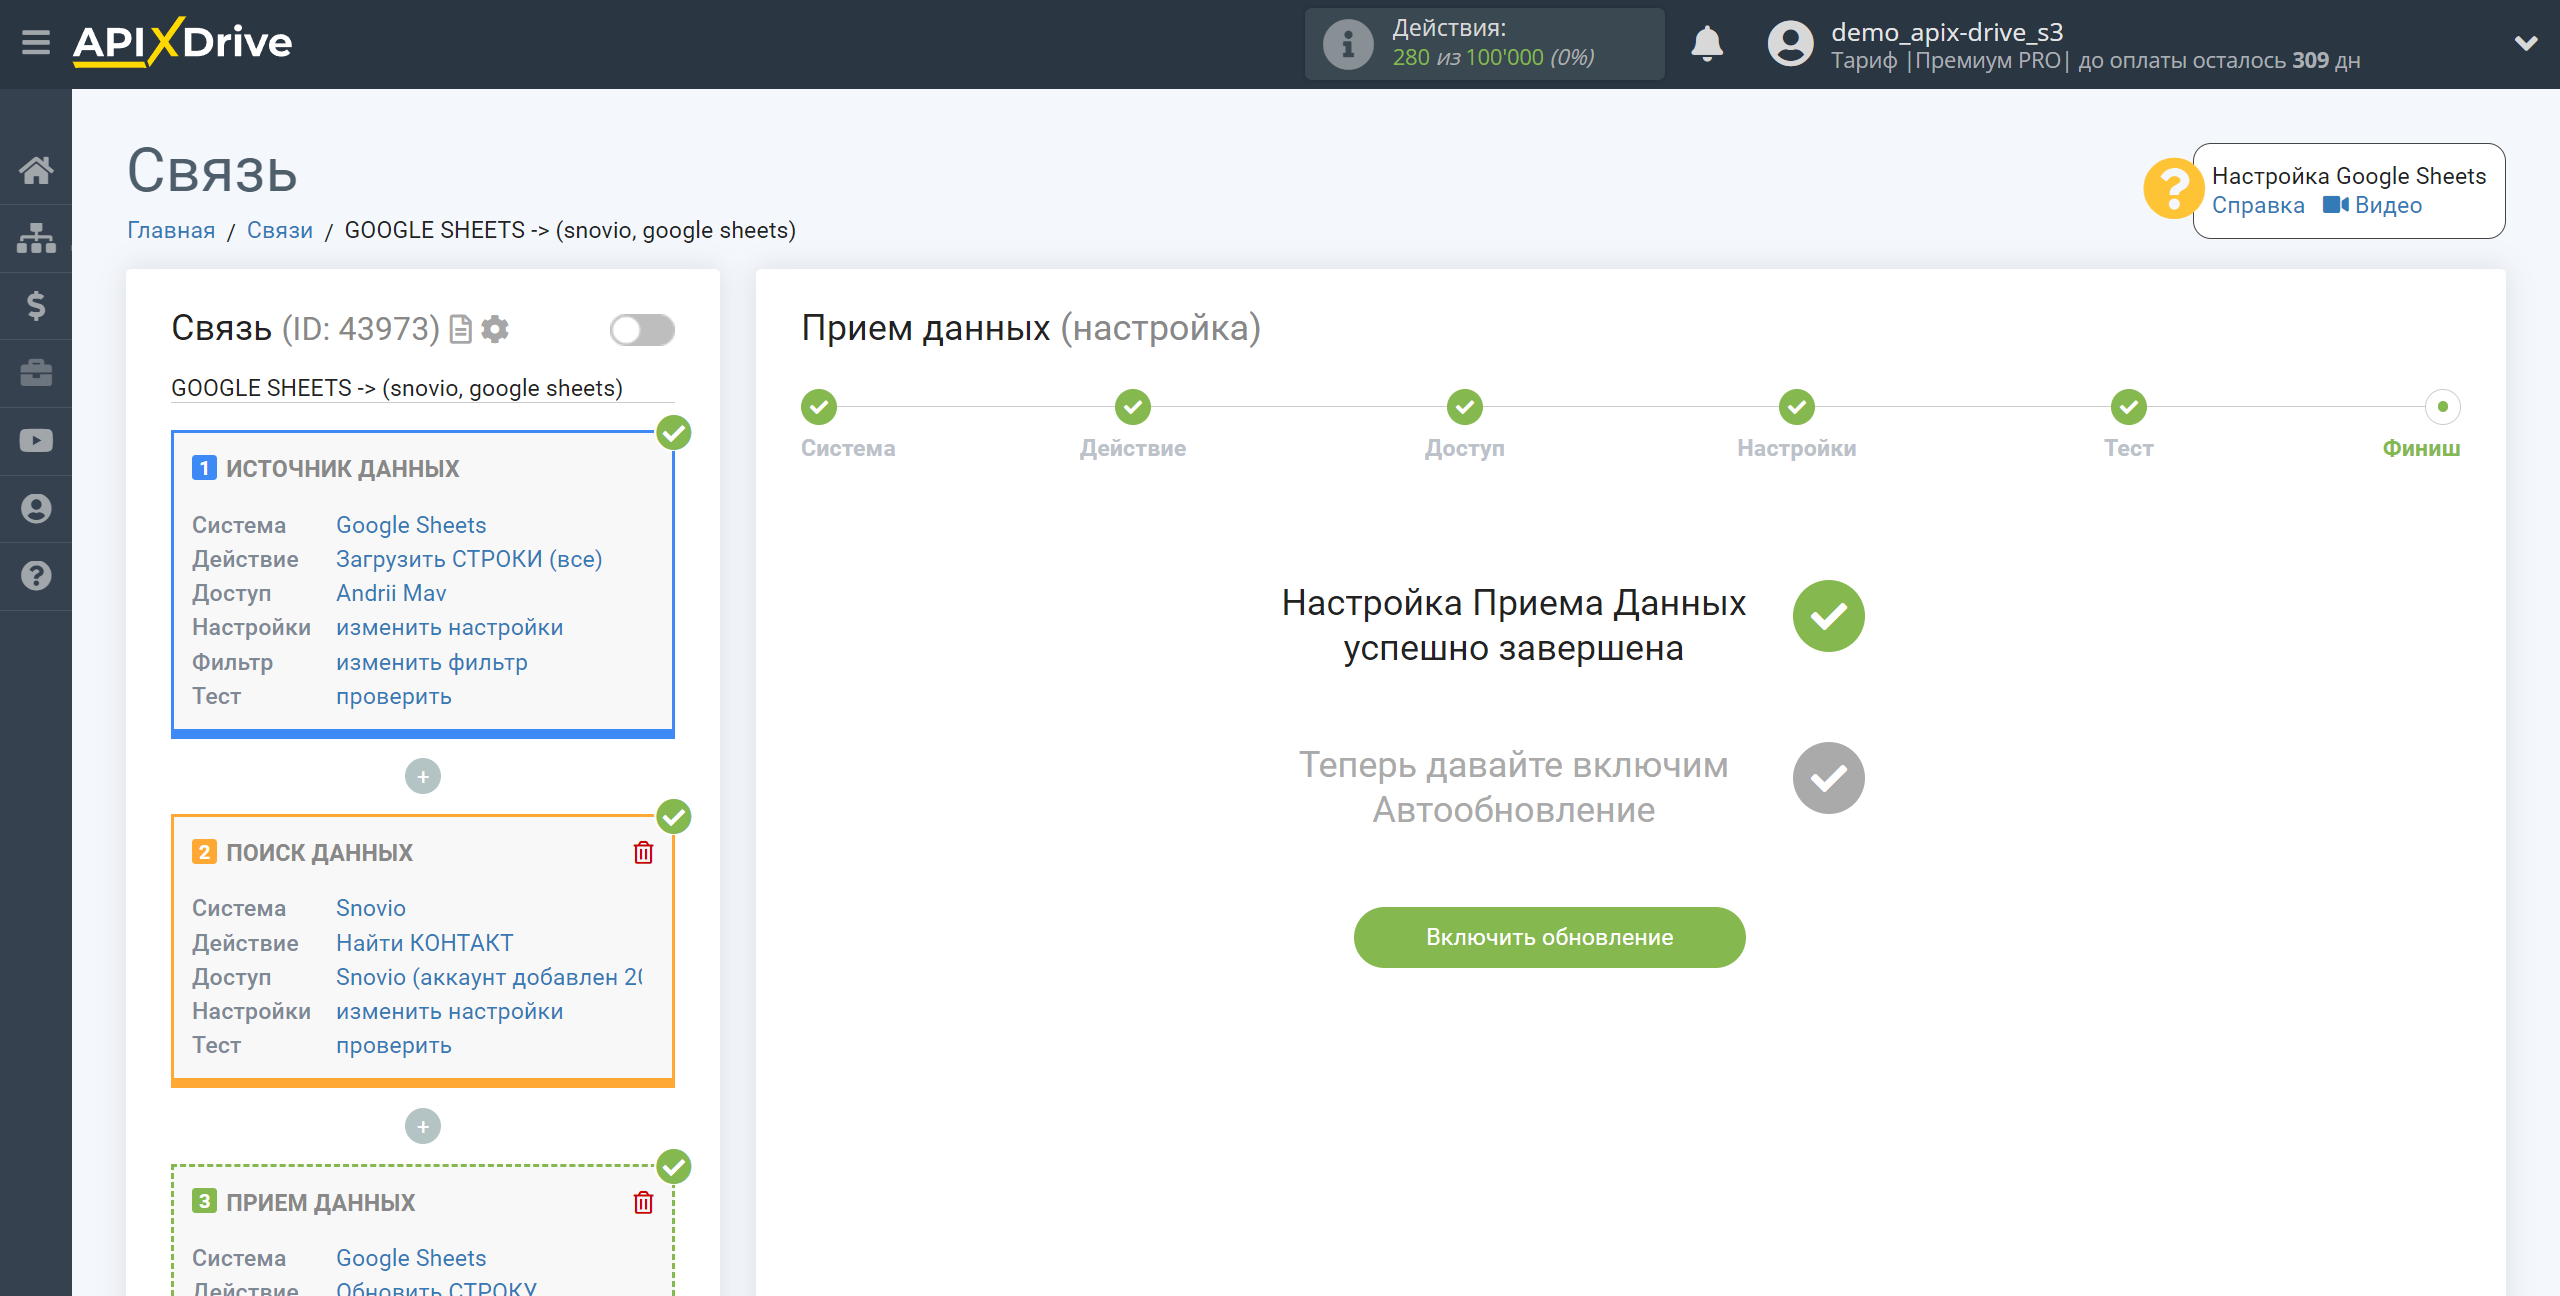This screenshot has height=1296, width=2560.
Task: Click the ApiX-Drive logo
Action: pos(182,43)
